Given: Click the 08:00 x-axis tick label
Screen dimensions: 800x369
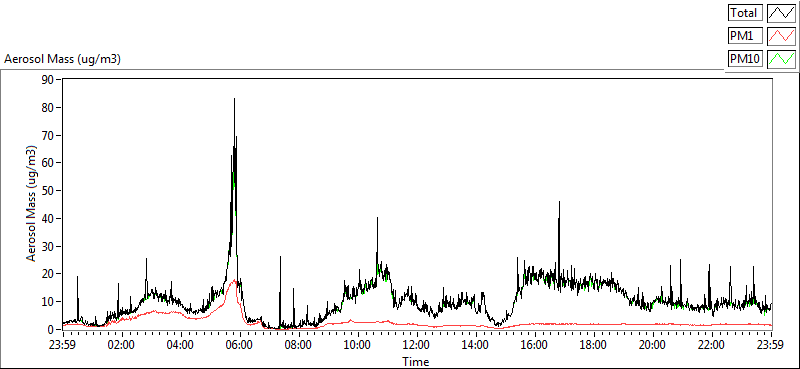Looking at the screenshot, I should [298, 345].
